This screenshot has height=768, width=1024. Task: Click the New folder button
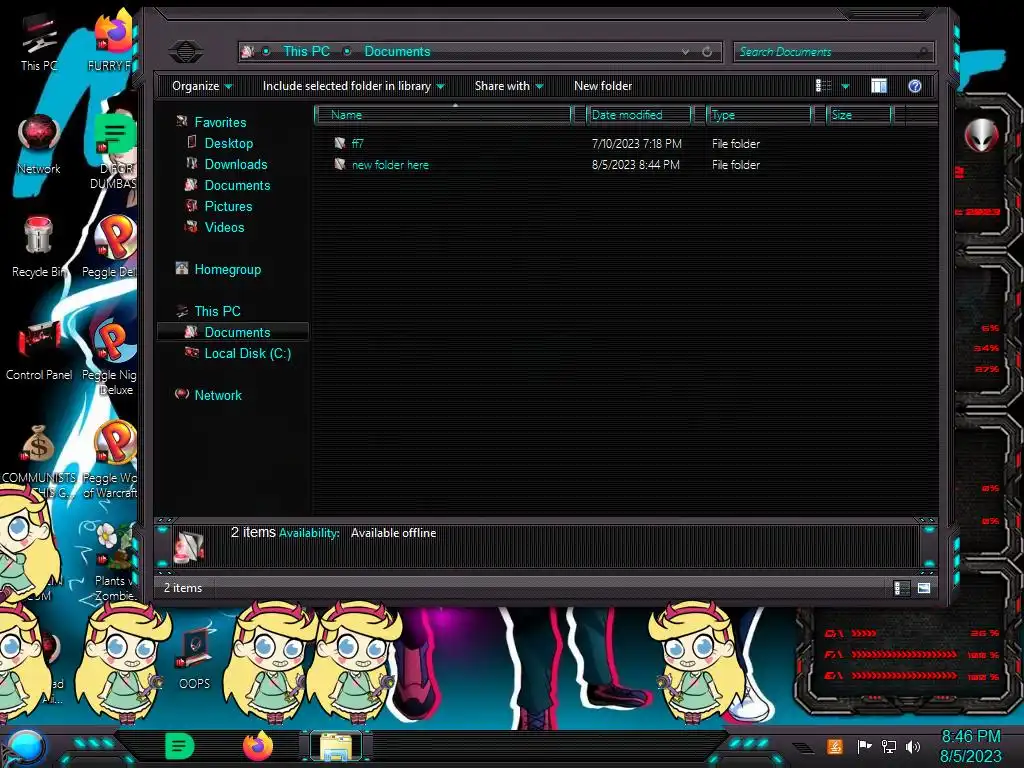point(603,86)
